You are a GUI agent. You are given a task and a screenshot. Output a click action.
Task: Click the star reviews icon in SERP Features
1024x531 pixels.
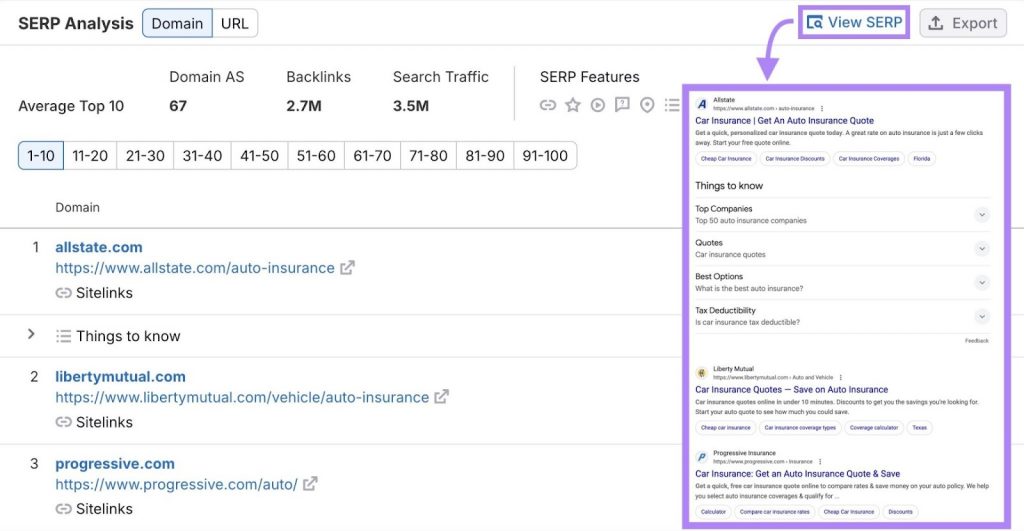573,105
